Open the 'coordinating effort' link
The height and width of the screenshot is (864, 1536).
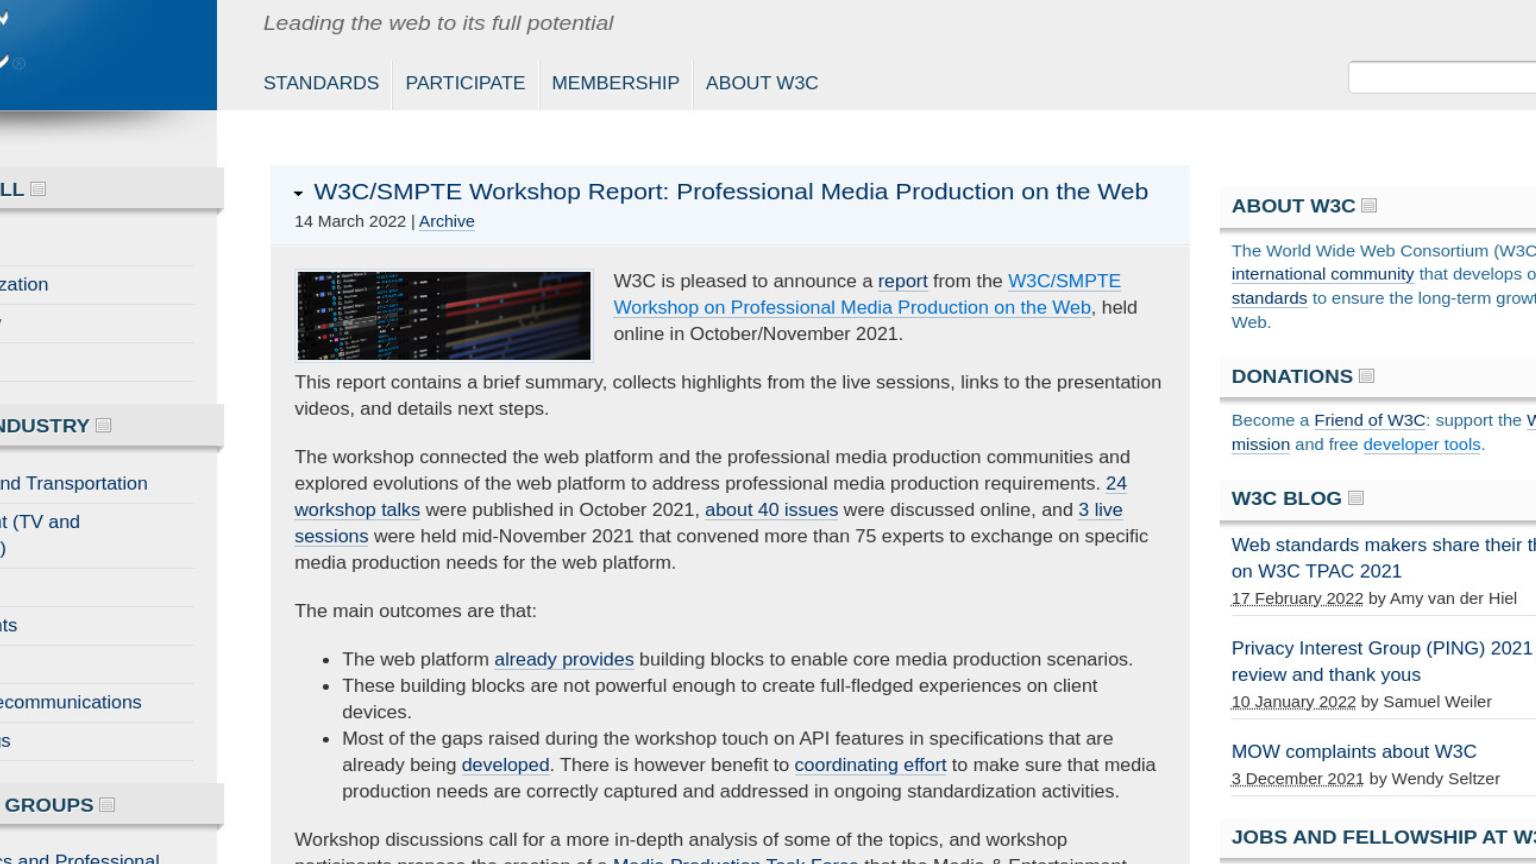click(870, 765)
